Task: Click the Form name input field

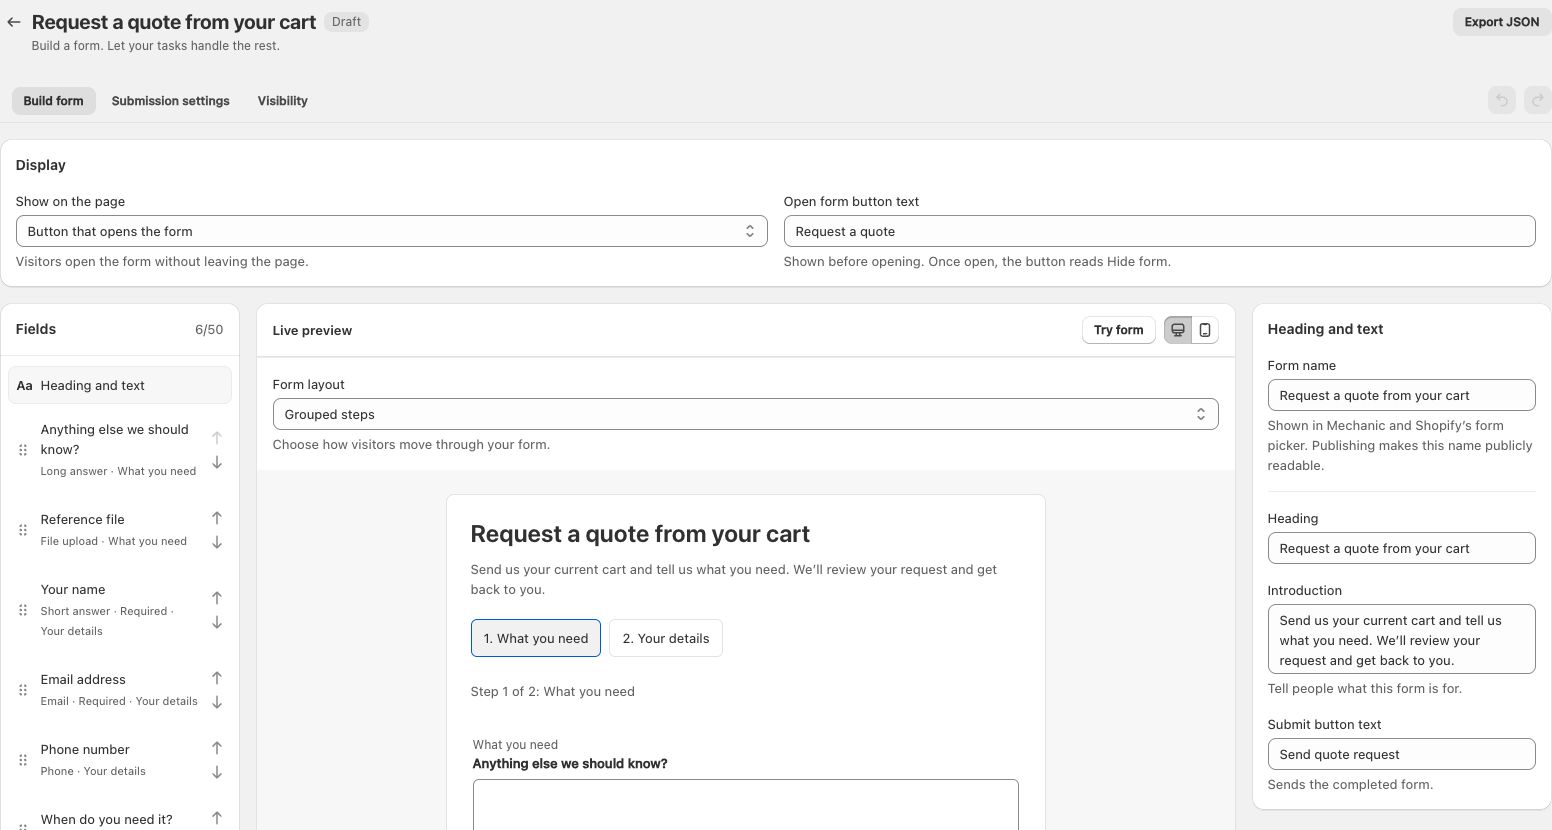Action: [1401, 395]
